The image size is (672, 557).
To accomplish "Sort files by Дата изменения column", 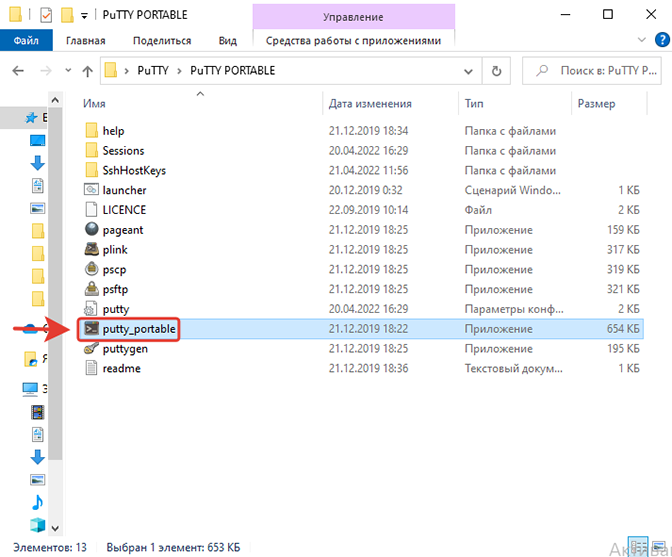I will (x=370, y=104).
